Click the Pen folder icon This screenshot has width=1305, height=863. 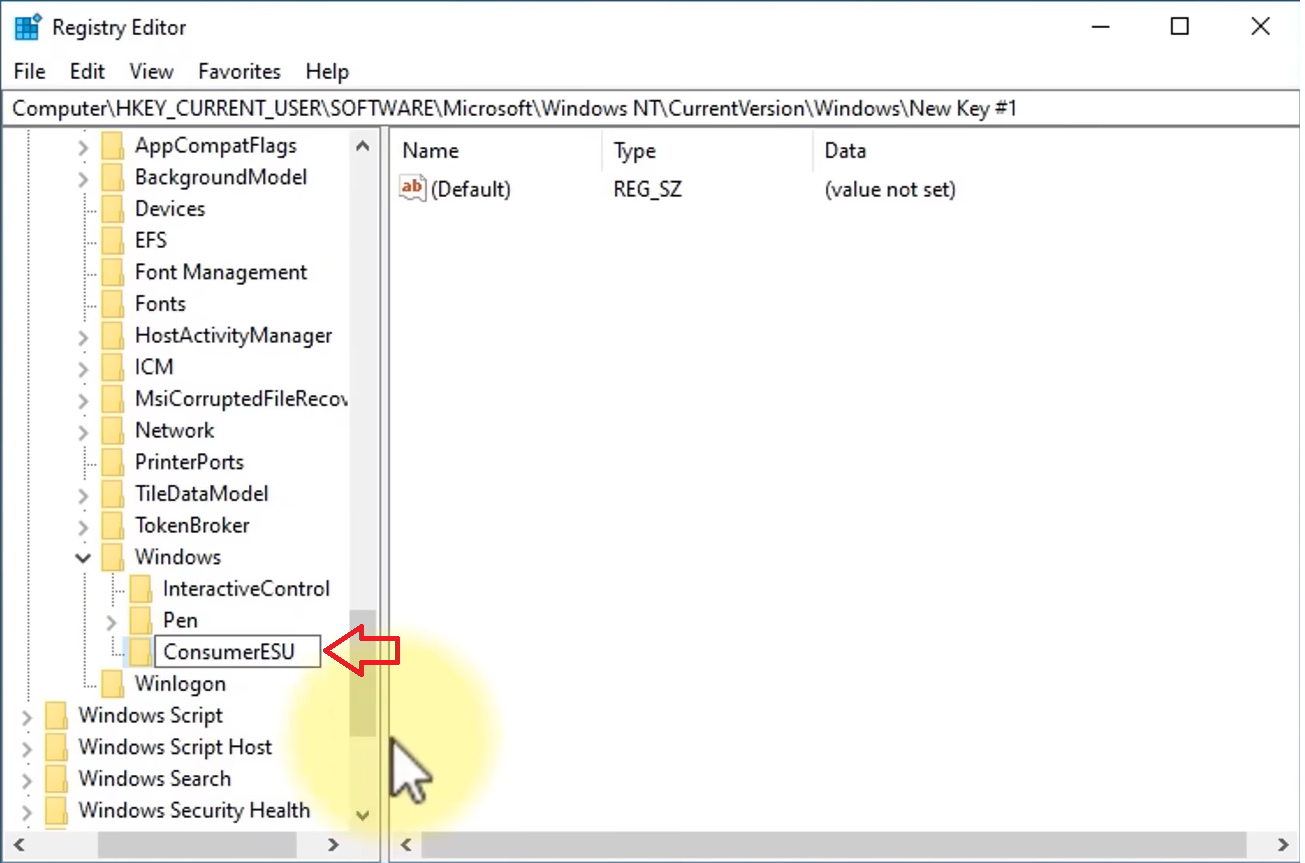coord(140,621)
